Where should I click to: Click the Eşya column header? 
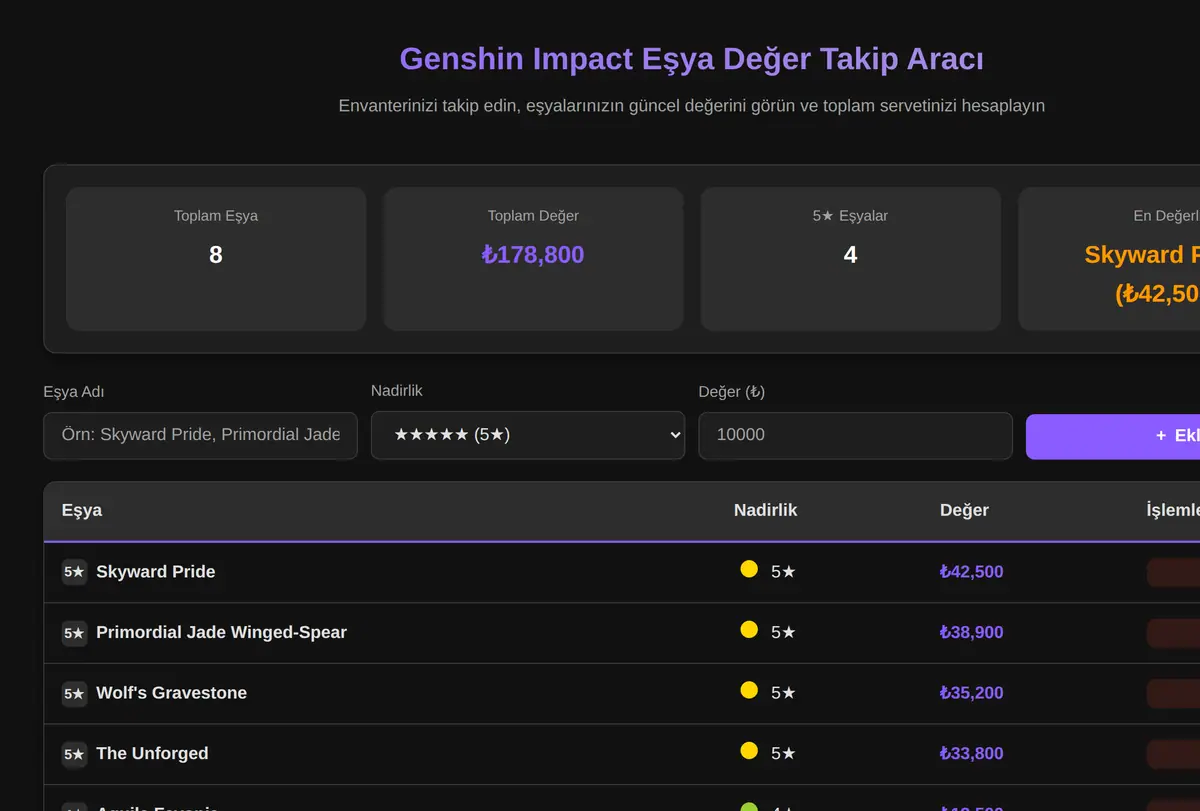pos(82,510)
